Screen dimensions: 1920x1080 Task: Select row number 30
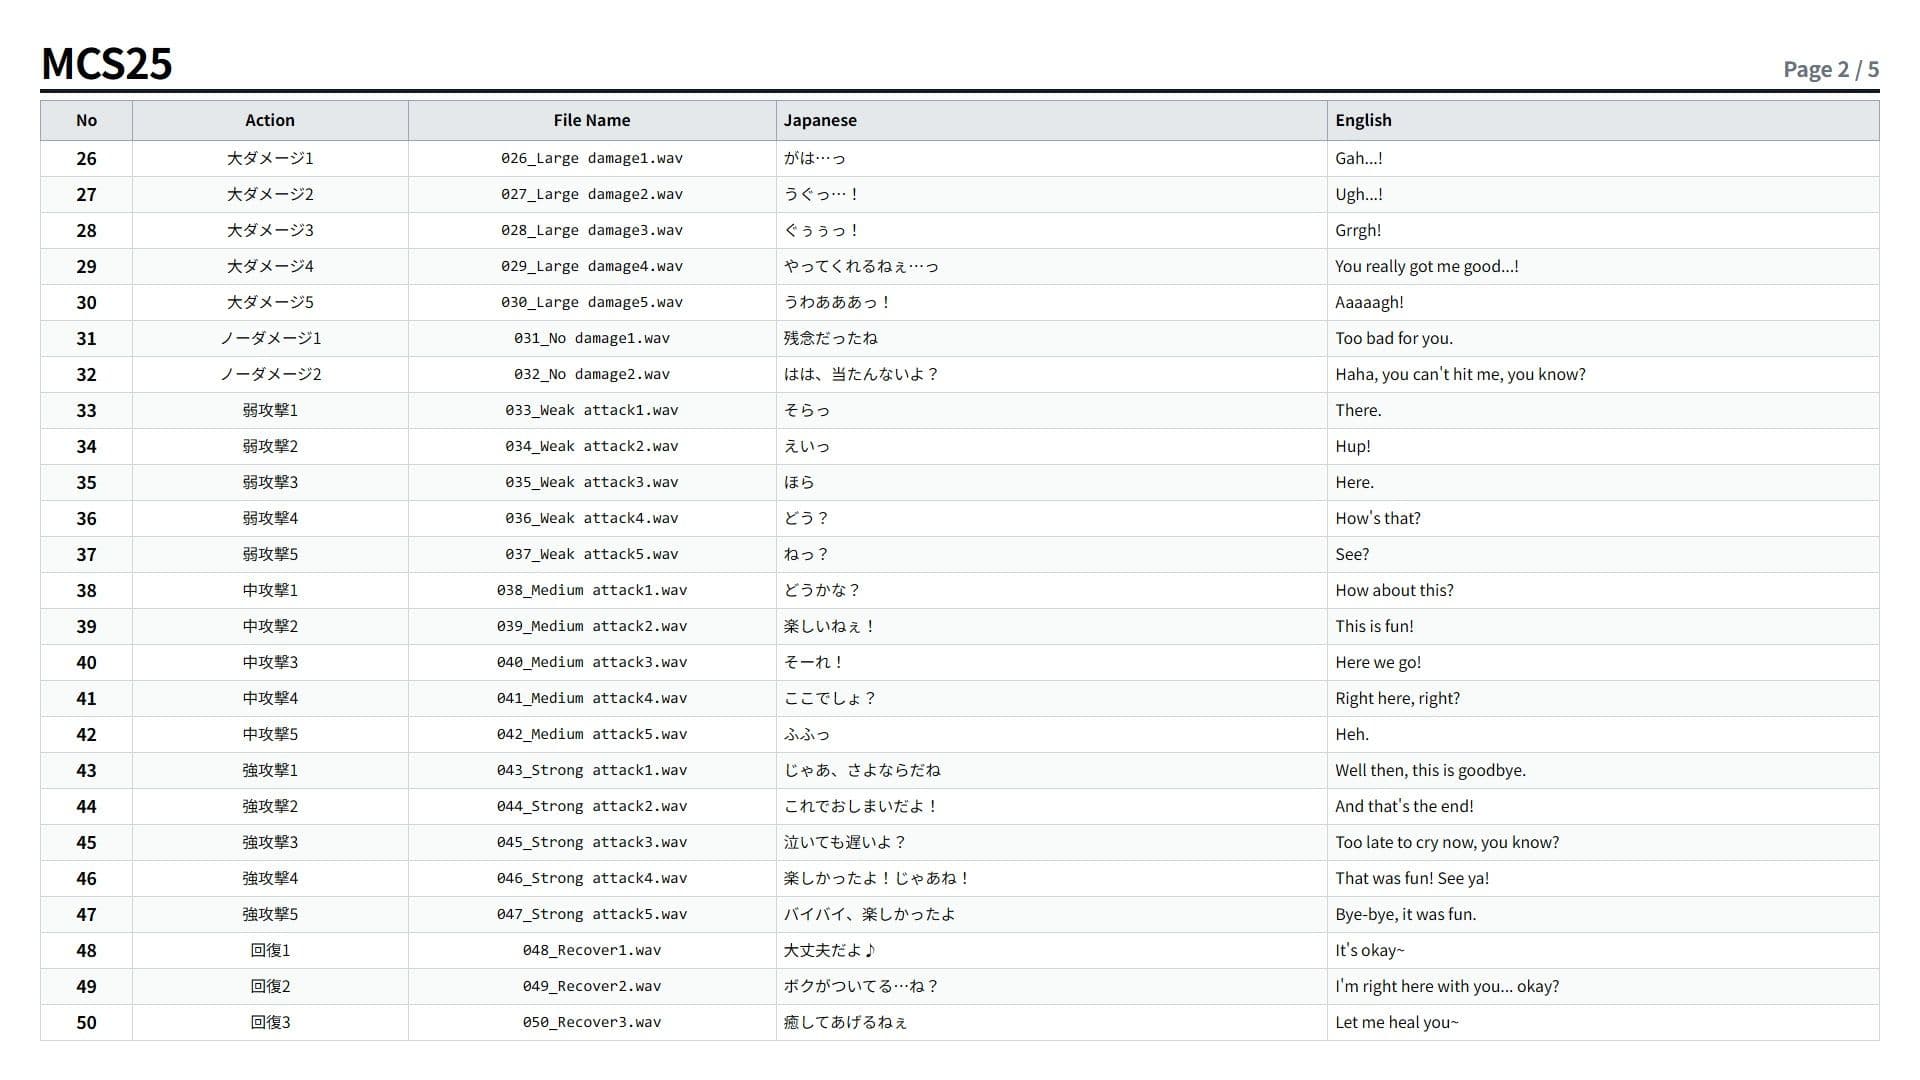pyautogui.click(x=86, y=302)
